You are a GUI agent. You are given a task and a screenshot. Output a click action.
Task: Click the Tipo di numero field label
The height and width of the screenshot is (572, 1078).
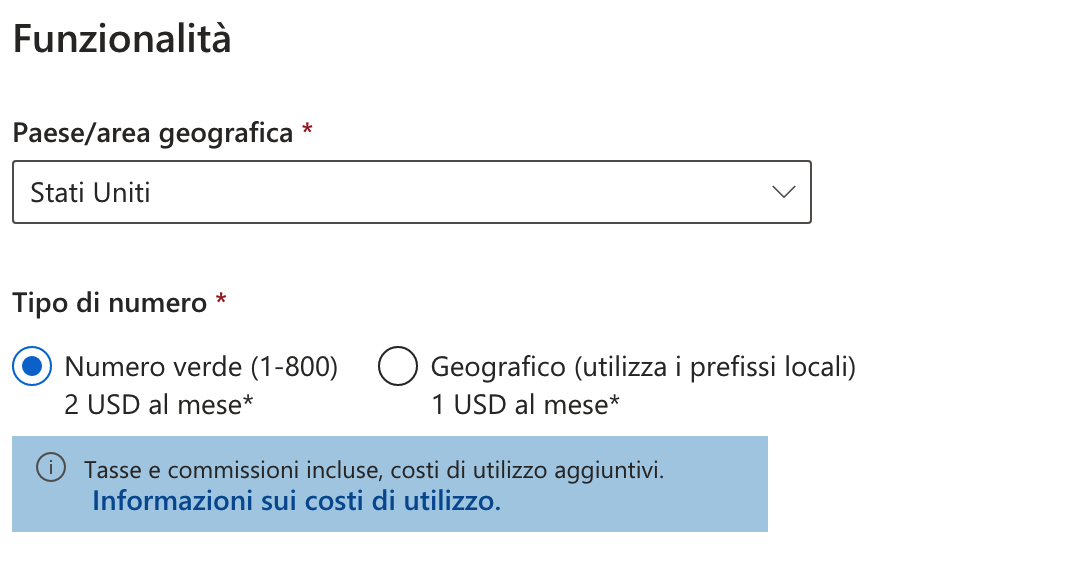pos(109,302)
